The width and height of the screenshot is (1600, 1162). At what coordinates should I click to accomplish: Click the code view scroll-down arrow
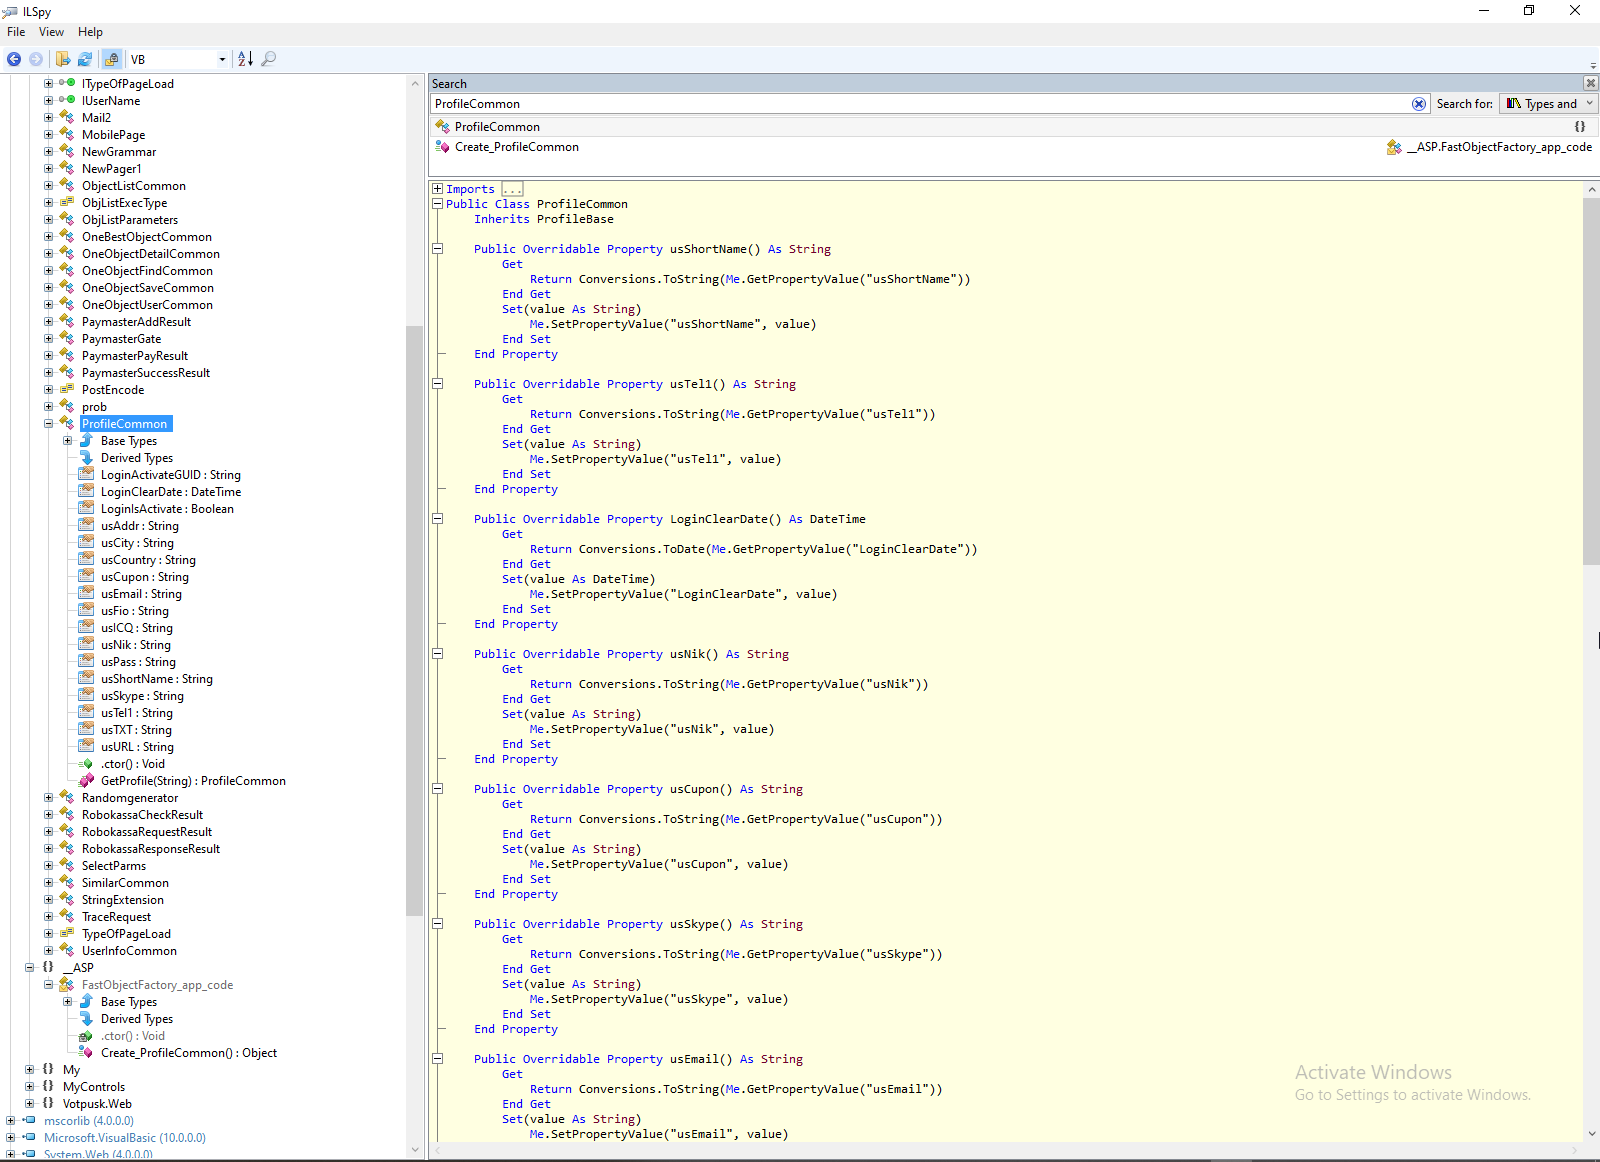pos(1591,1134)
